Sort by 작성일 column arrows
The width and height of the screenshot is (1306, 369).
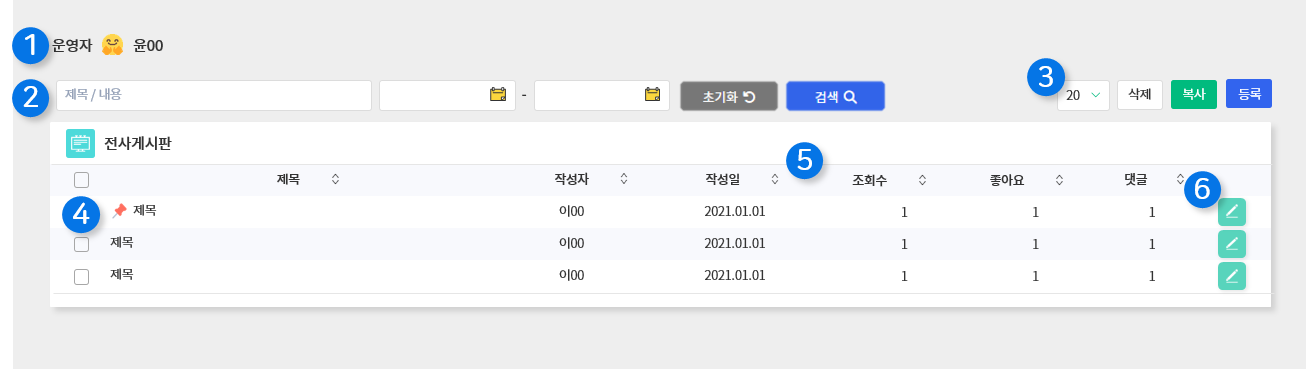(x=775, y=180)
